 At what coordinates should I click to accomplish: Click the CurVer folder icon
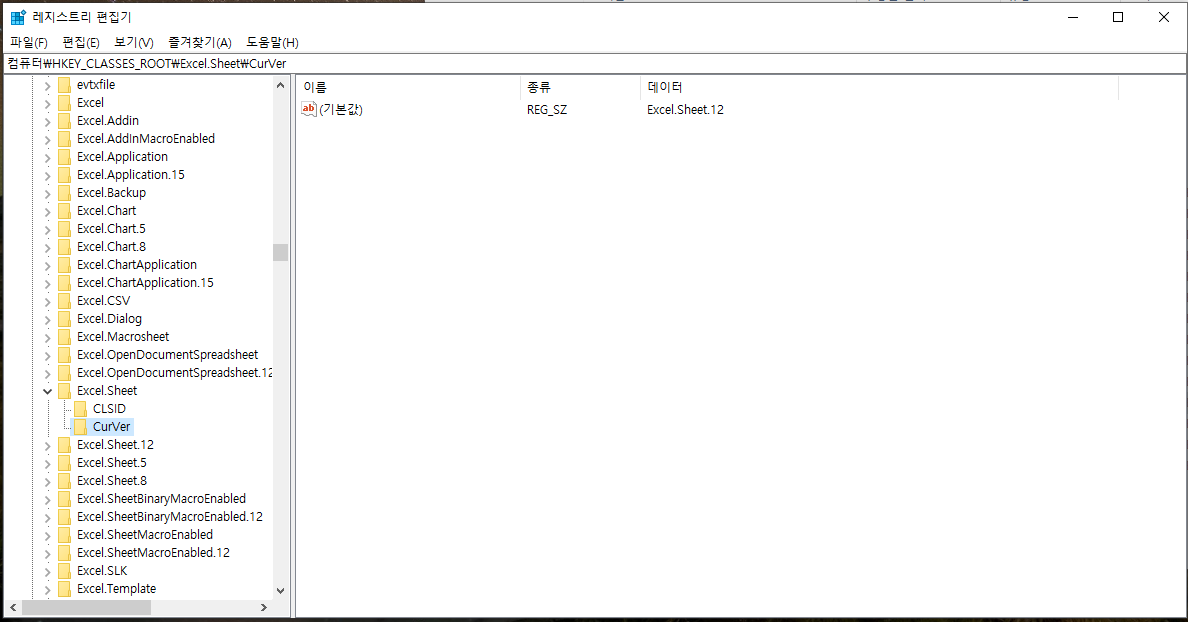pyautogui.click(x=80, y=427)
